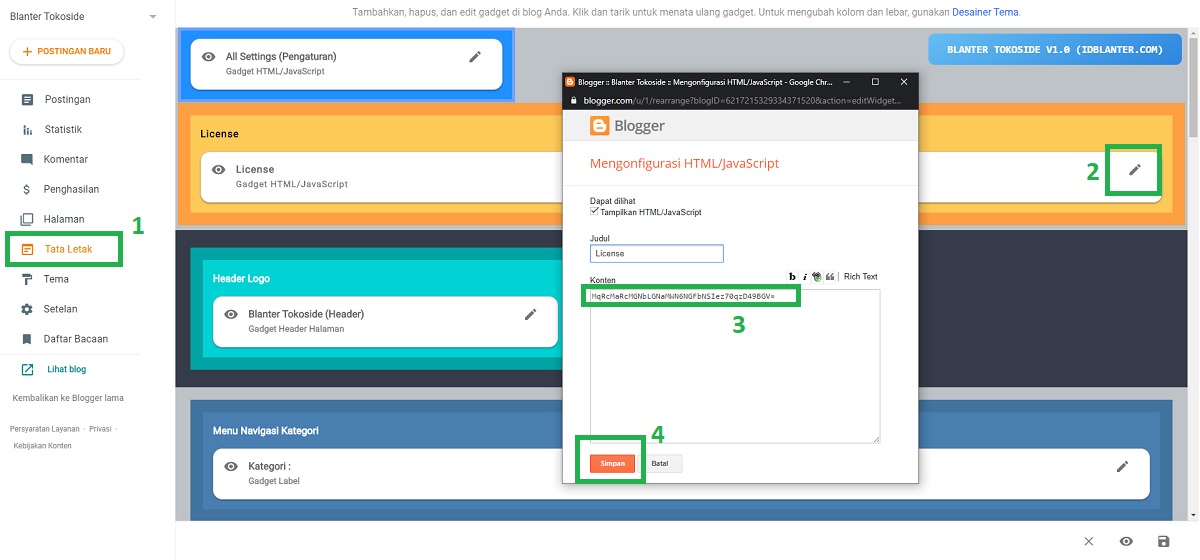Click the Blogger logo in the popup
Image resolution: width=1200 pixels, height=560 pixels.
pos(628,126)
